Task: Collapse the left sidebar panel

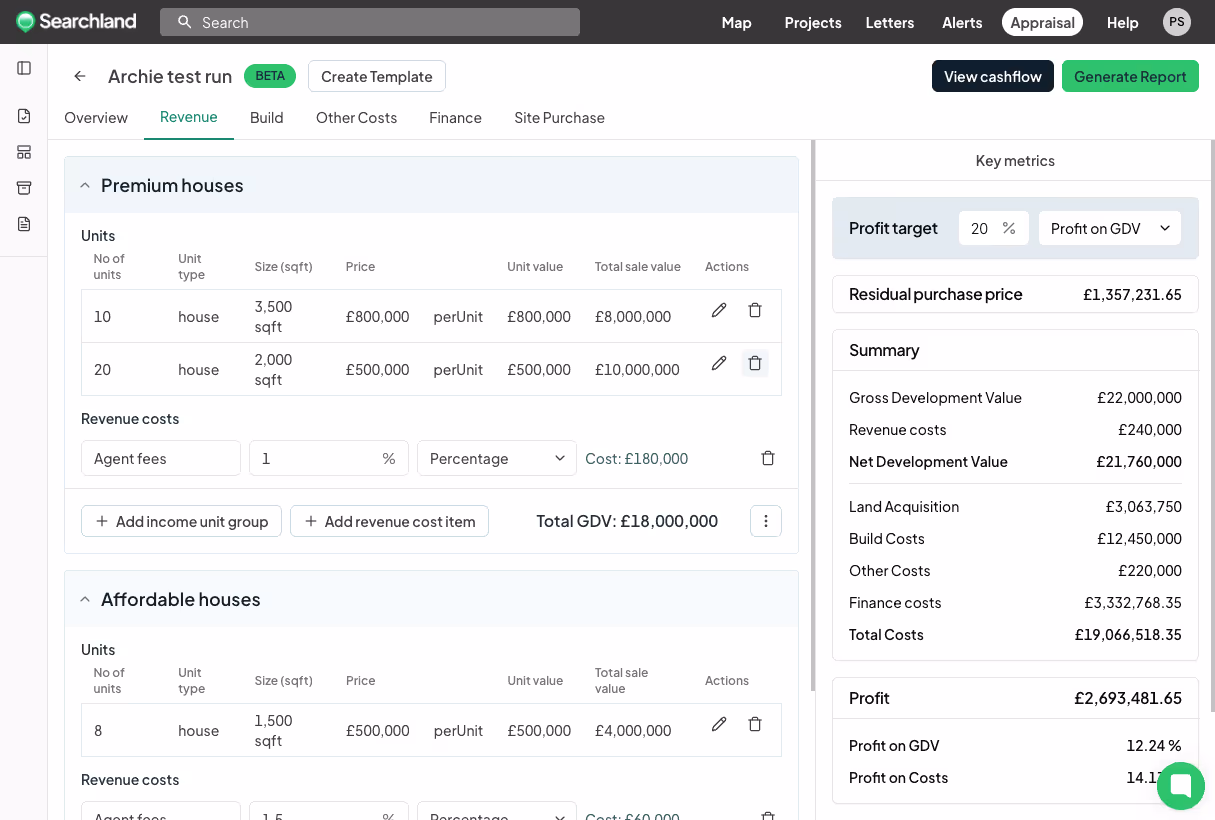Action: [24, 68]
